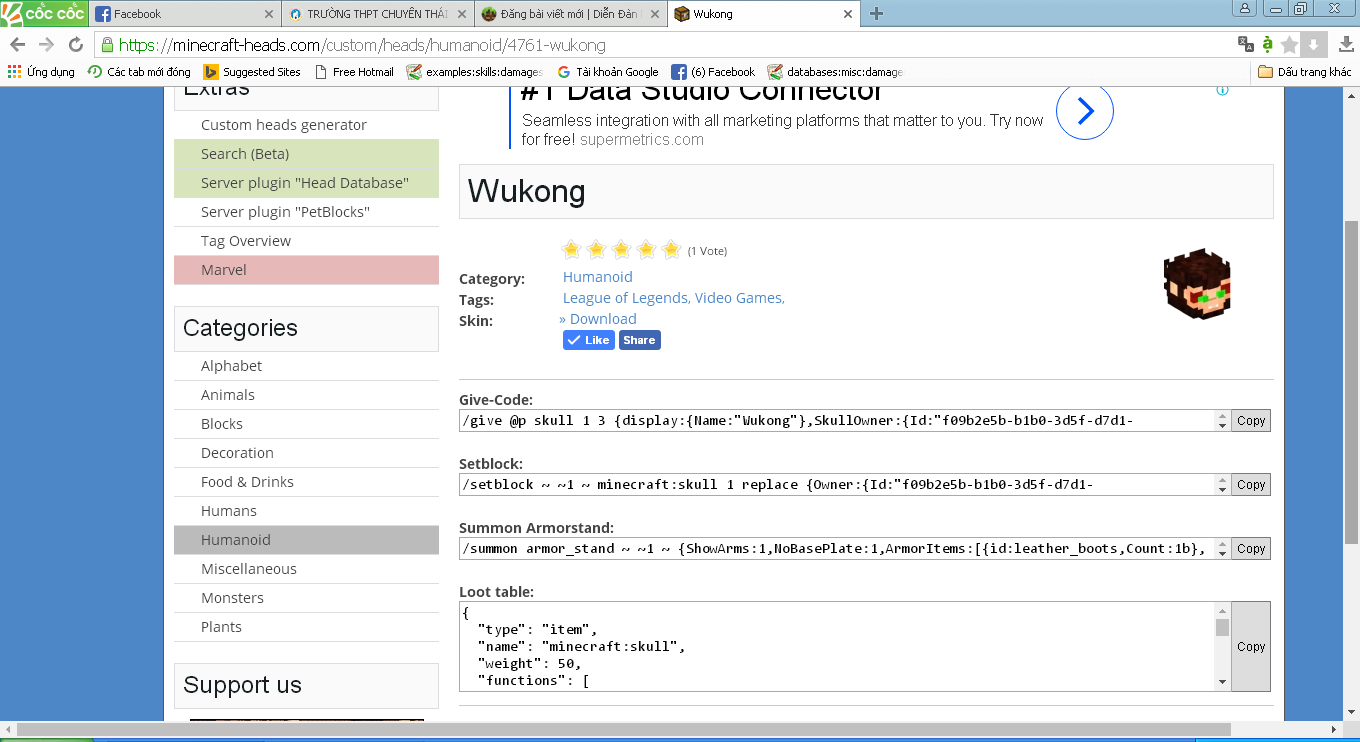
Task: Click the horizontal scrollbar at the bottom
Action: (x=620, y=729)
